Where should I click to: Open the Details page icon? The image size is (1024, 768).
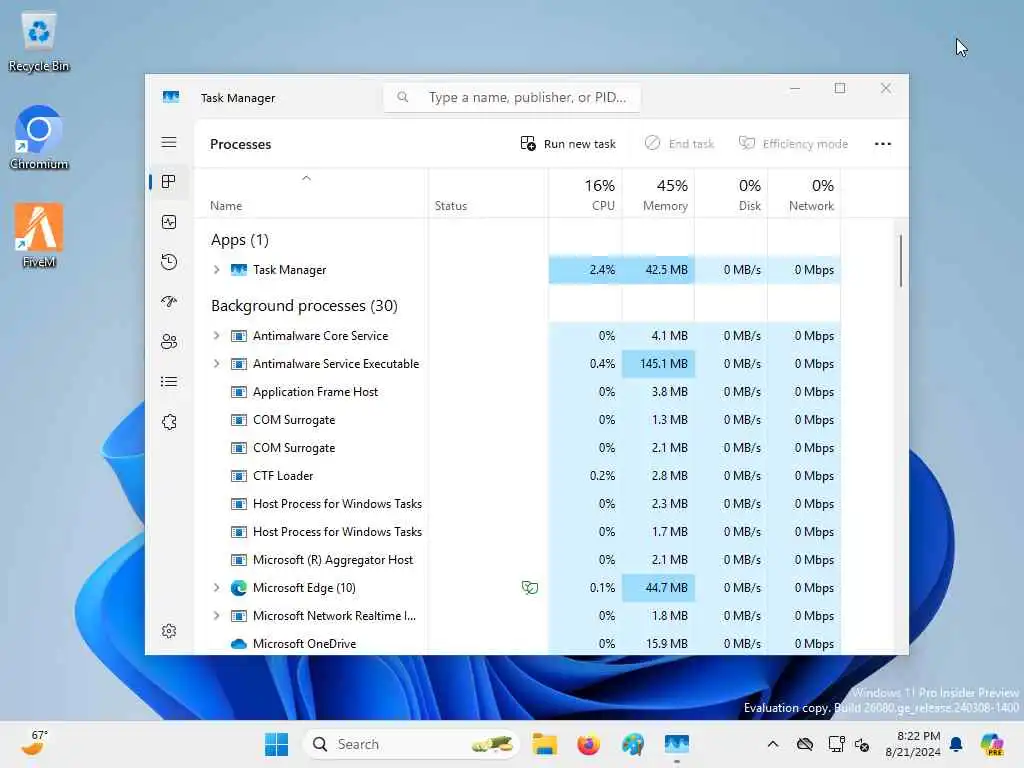click(x=169, y=381)
